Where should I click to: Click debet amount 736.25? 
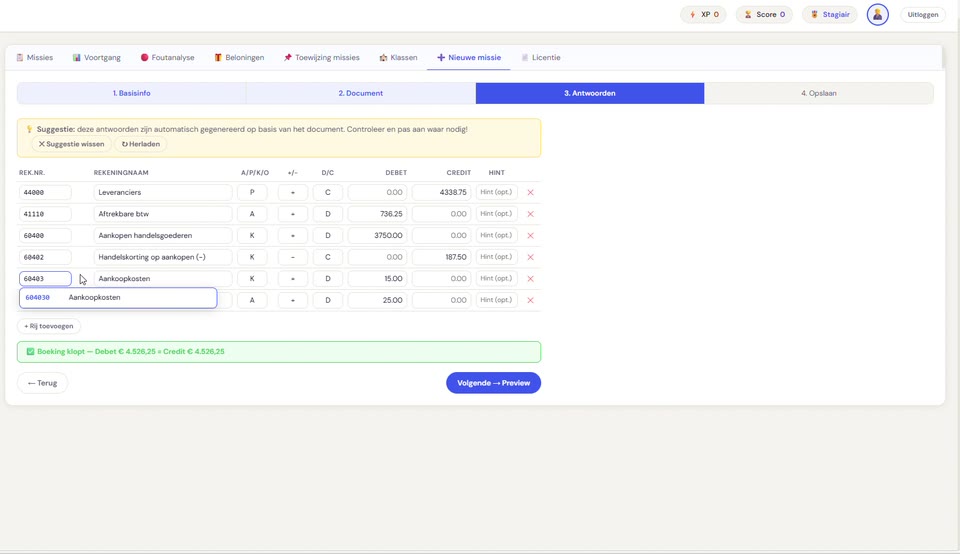click(x=377, y=214)
